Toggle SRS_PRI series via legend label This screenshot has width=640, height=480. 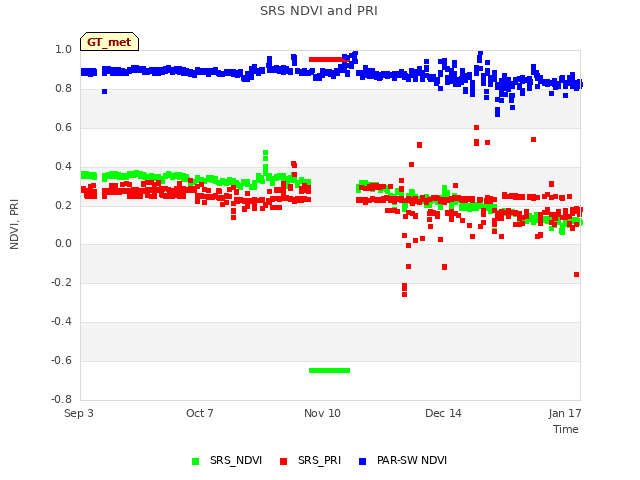pyautogui.click(x=319, y=460)
